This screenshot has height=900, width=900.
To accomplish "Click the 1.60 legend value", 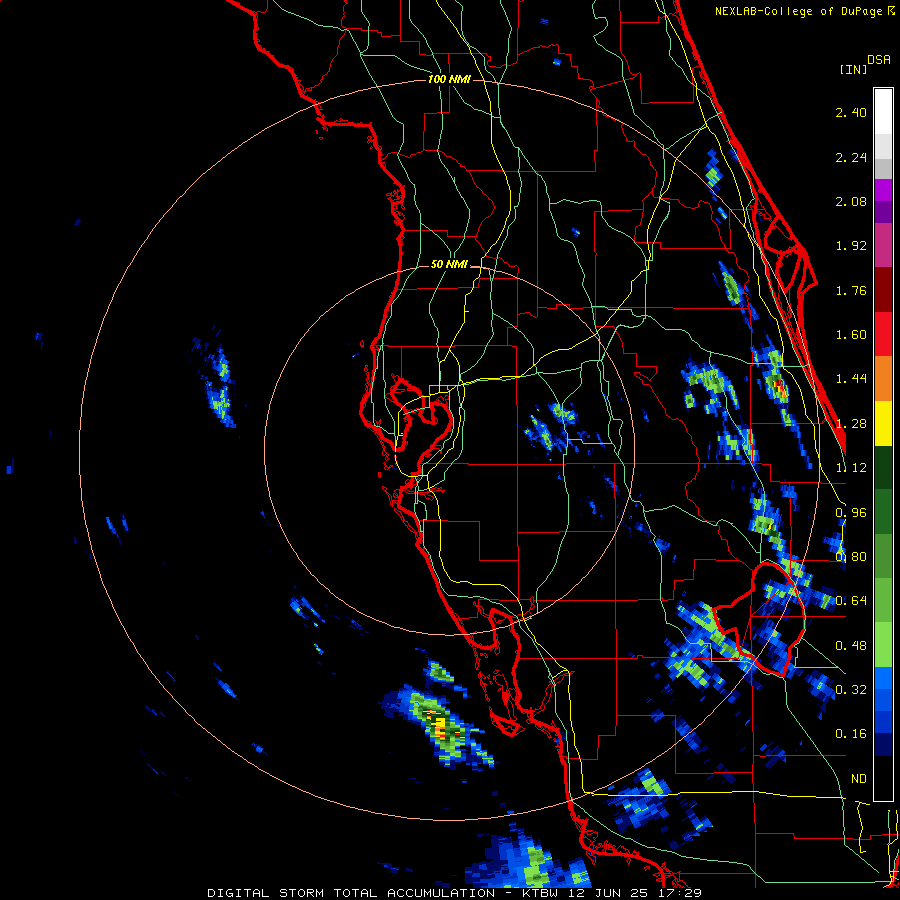I will pos(851,335).
